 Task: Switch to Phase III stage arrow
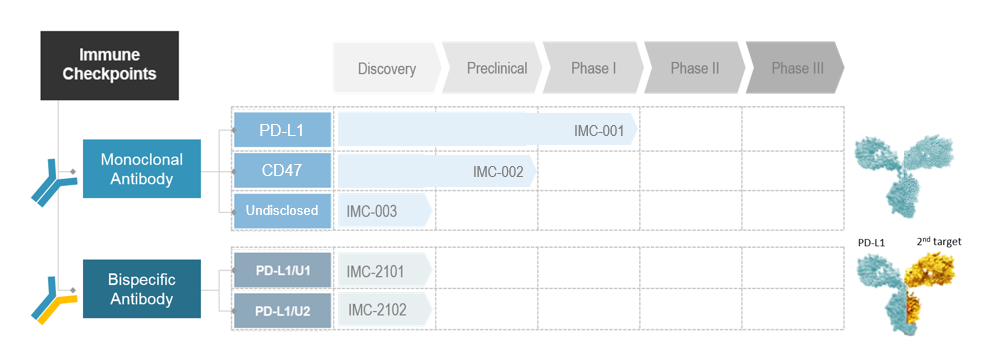coord(796,68)
